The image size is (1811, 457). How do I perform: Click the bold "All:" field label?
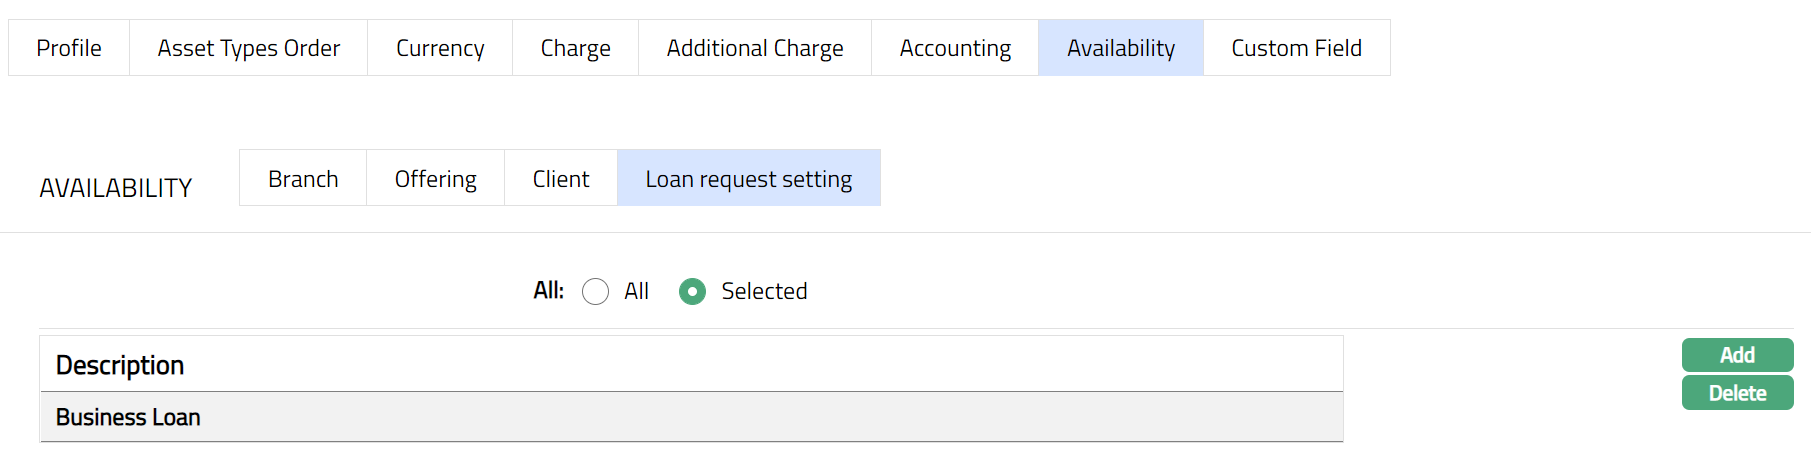point(548,291)
